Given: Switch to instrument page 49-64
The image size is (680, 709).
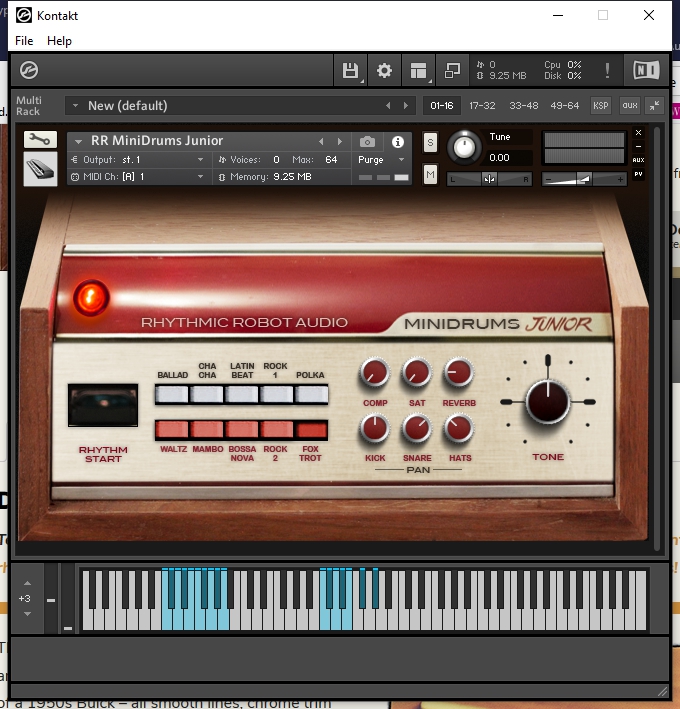Looking at the screenshot, I should click(x=565, y=105).
